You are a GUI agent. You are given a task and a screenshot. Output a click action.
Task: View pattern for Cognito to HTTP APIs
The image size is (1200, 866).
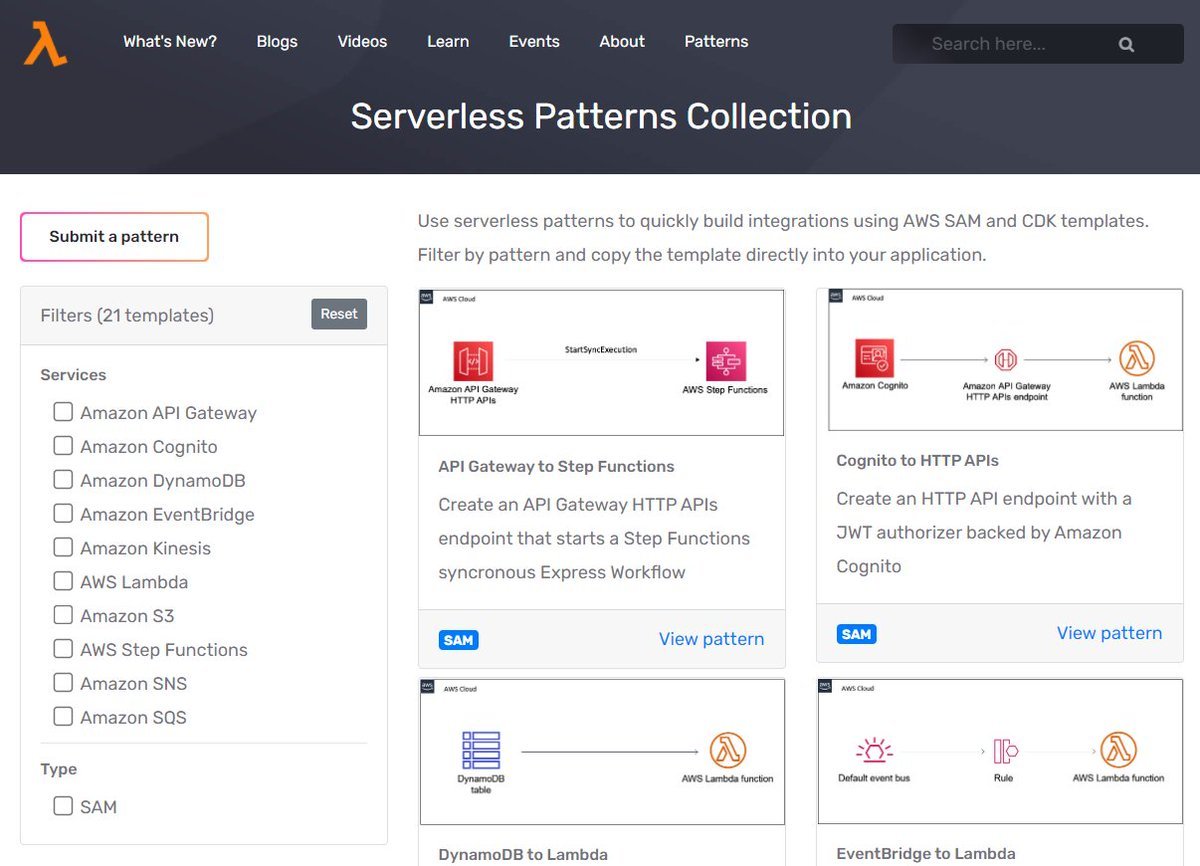tap(1109, 633)
